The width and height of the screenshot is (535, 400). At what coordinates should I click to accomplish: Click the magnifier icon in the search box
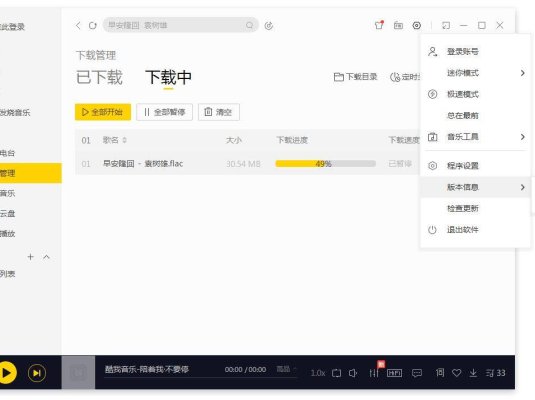coord(250,26)
